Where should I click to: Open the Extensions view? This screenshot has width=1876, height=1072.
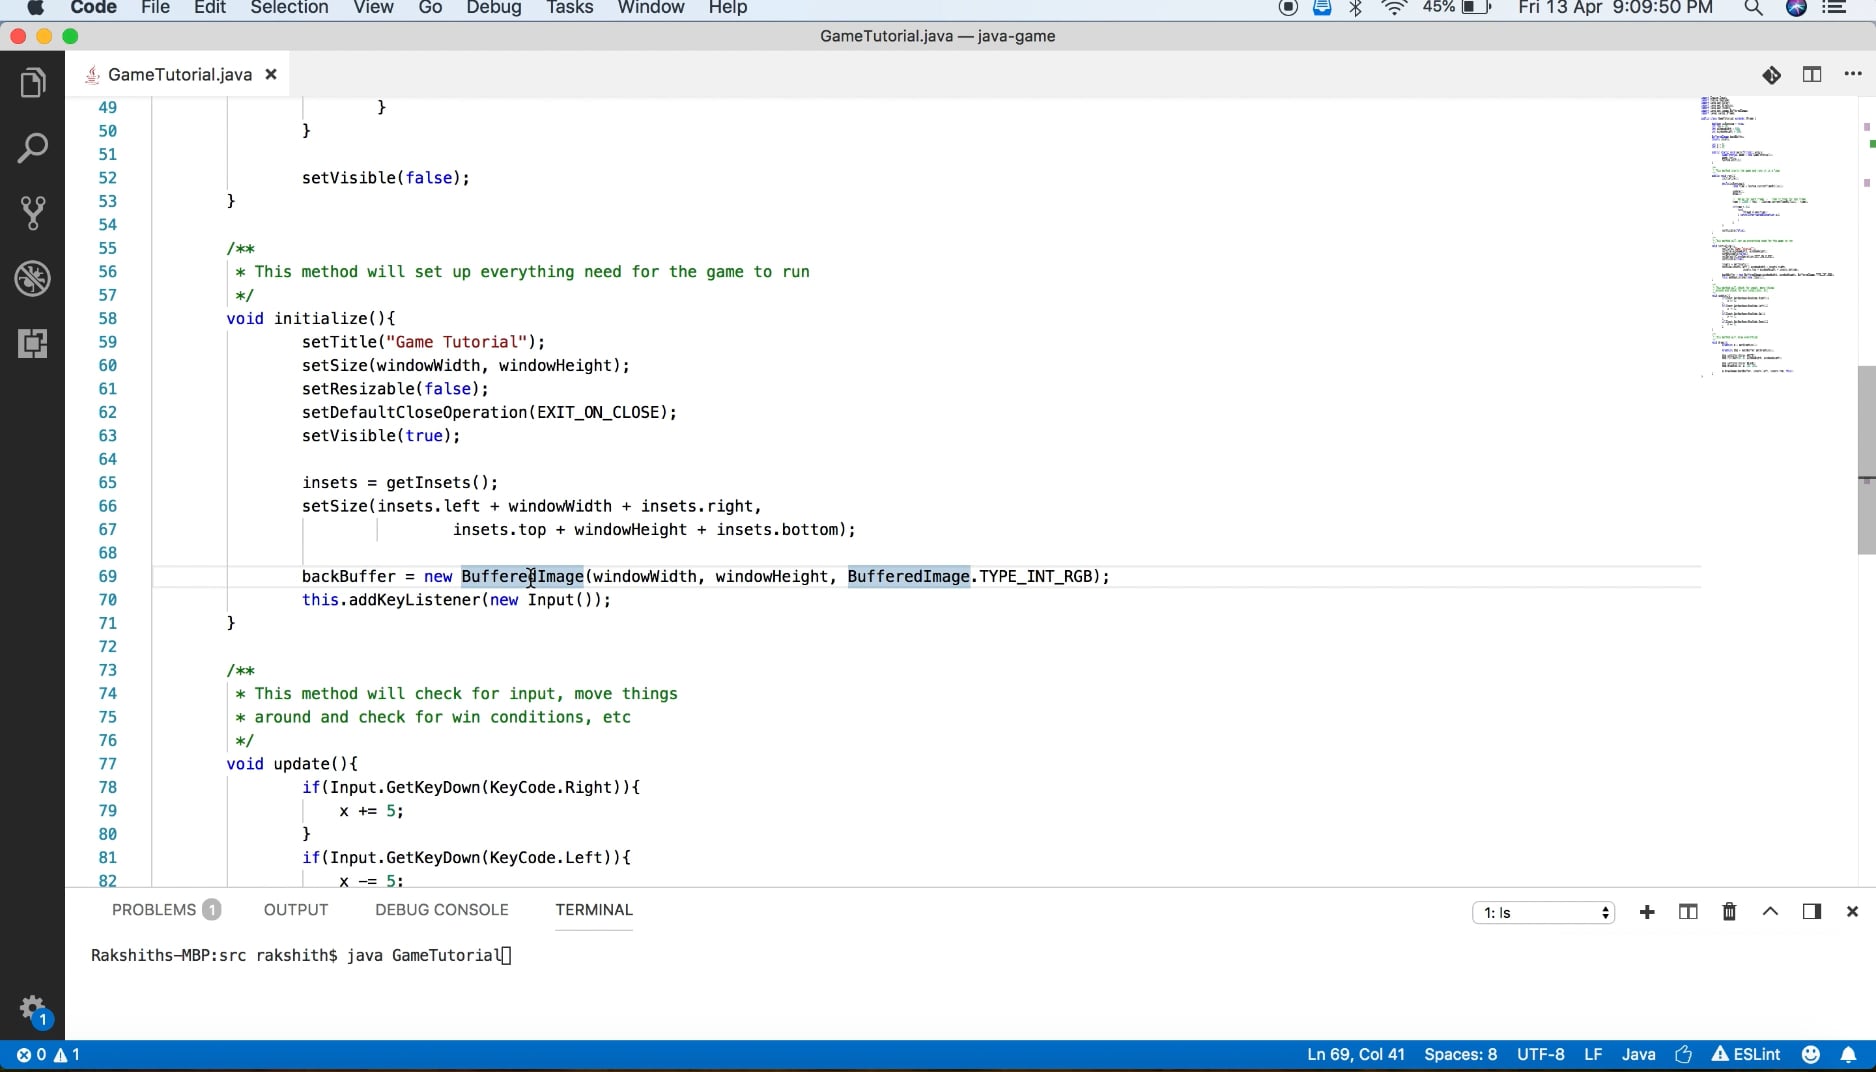point(33,344)
